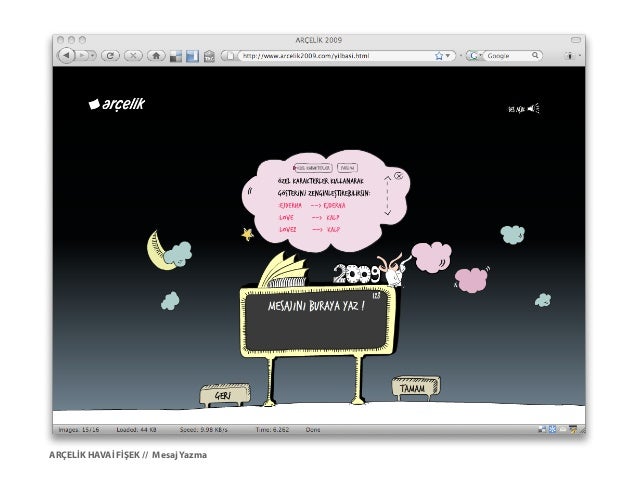
Task: Open the search engine selector icon
Action: [x=473, y=56]
